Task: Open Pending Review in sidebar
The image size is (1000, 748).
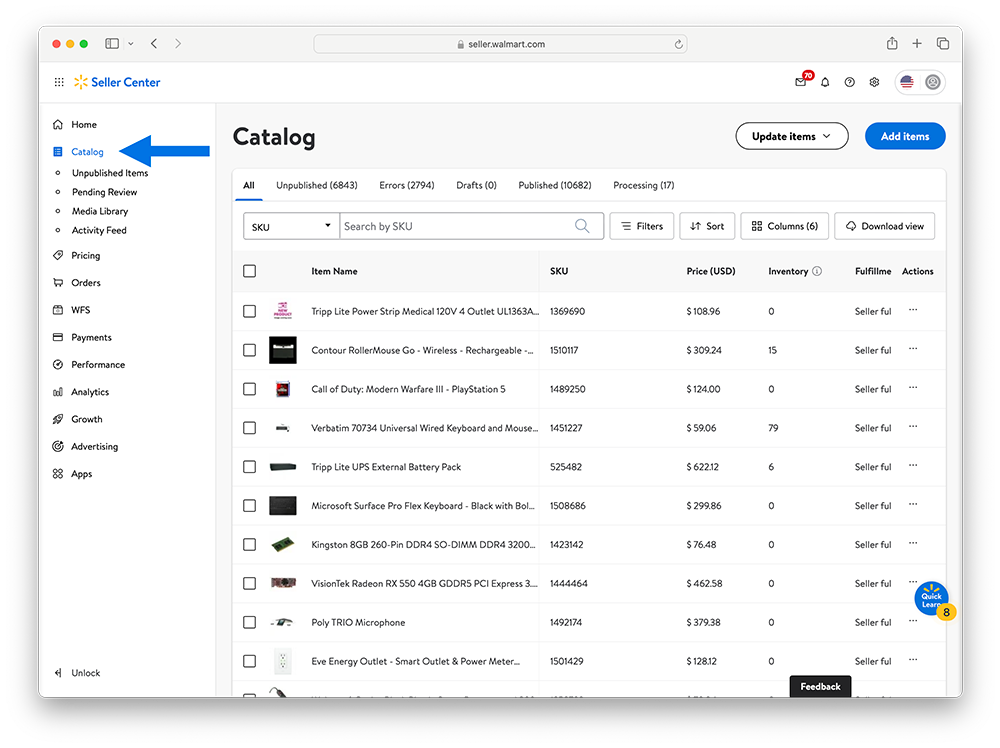Action: click(105, 192)
